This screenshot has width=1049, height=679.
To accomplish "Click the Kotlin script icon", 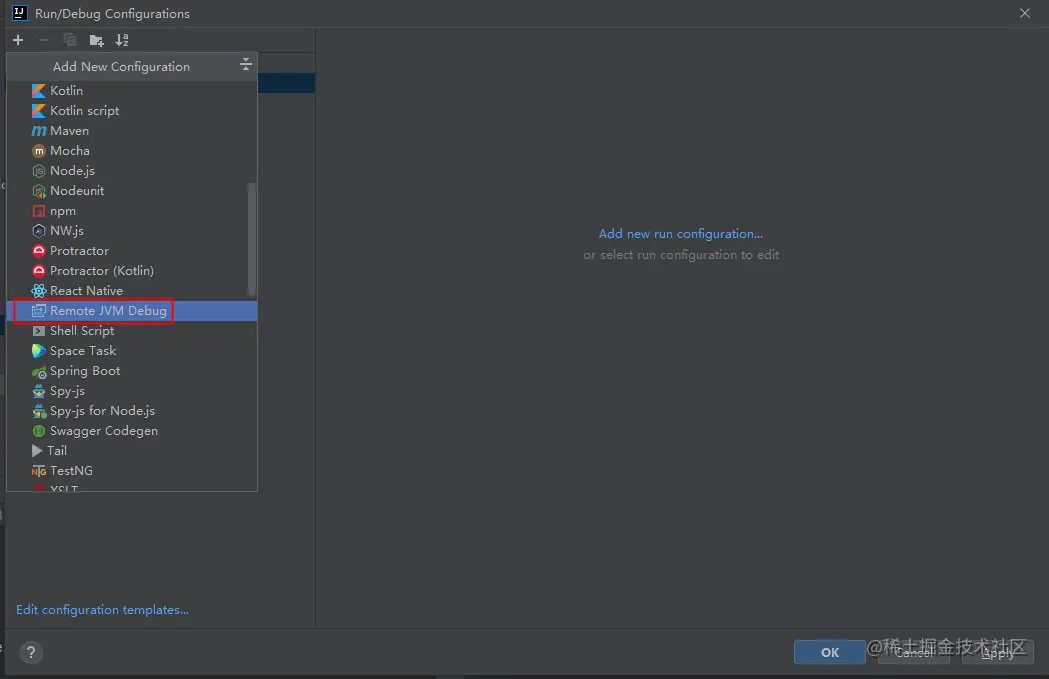I will (39, 110).
